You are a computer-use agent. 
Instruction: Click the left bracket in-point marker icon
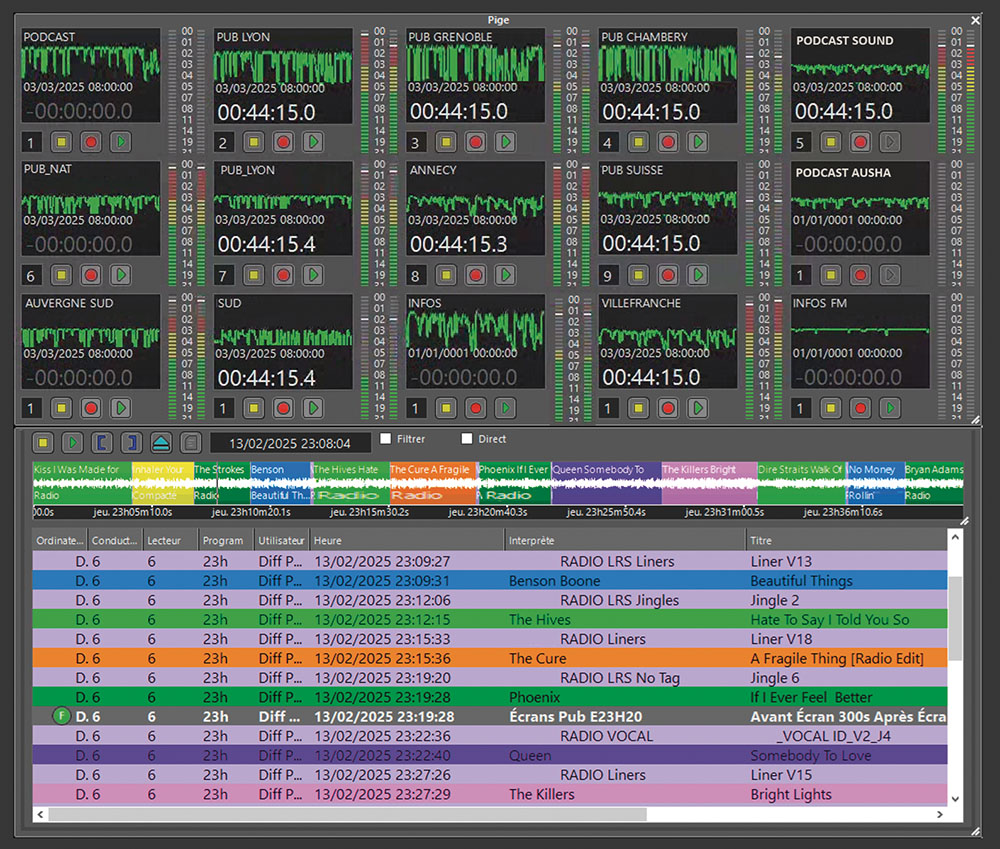102,442
